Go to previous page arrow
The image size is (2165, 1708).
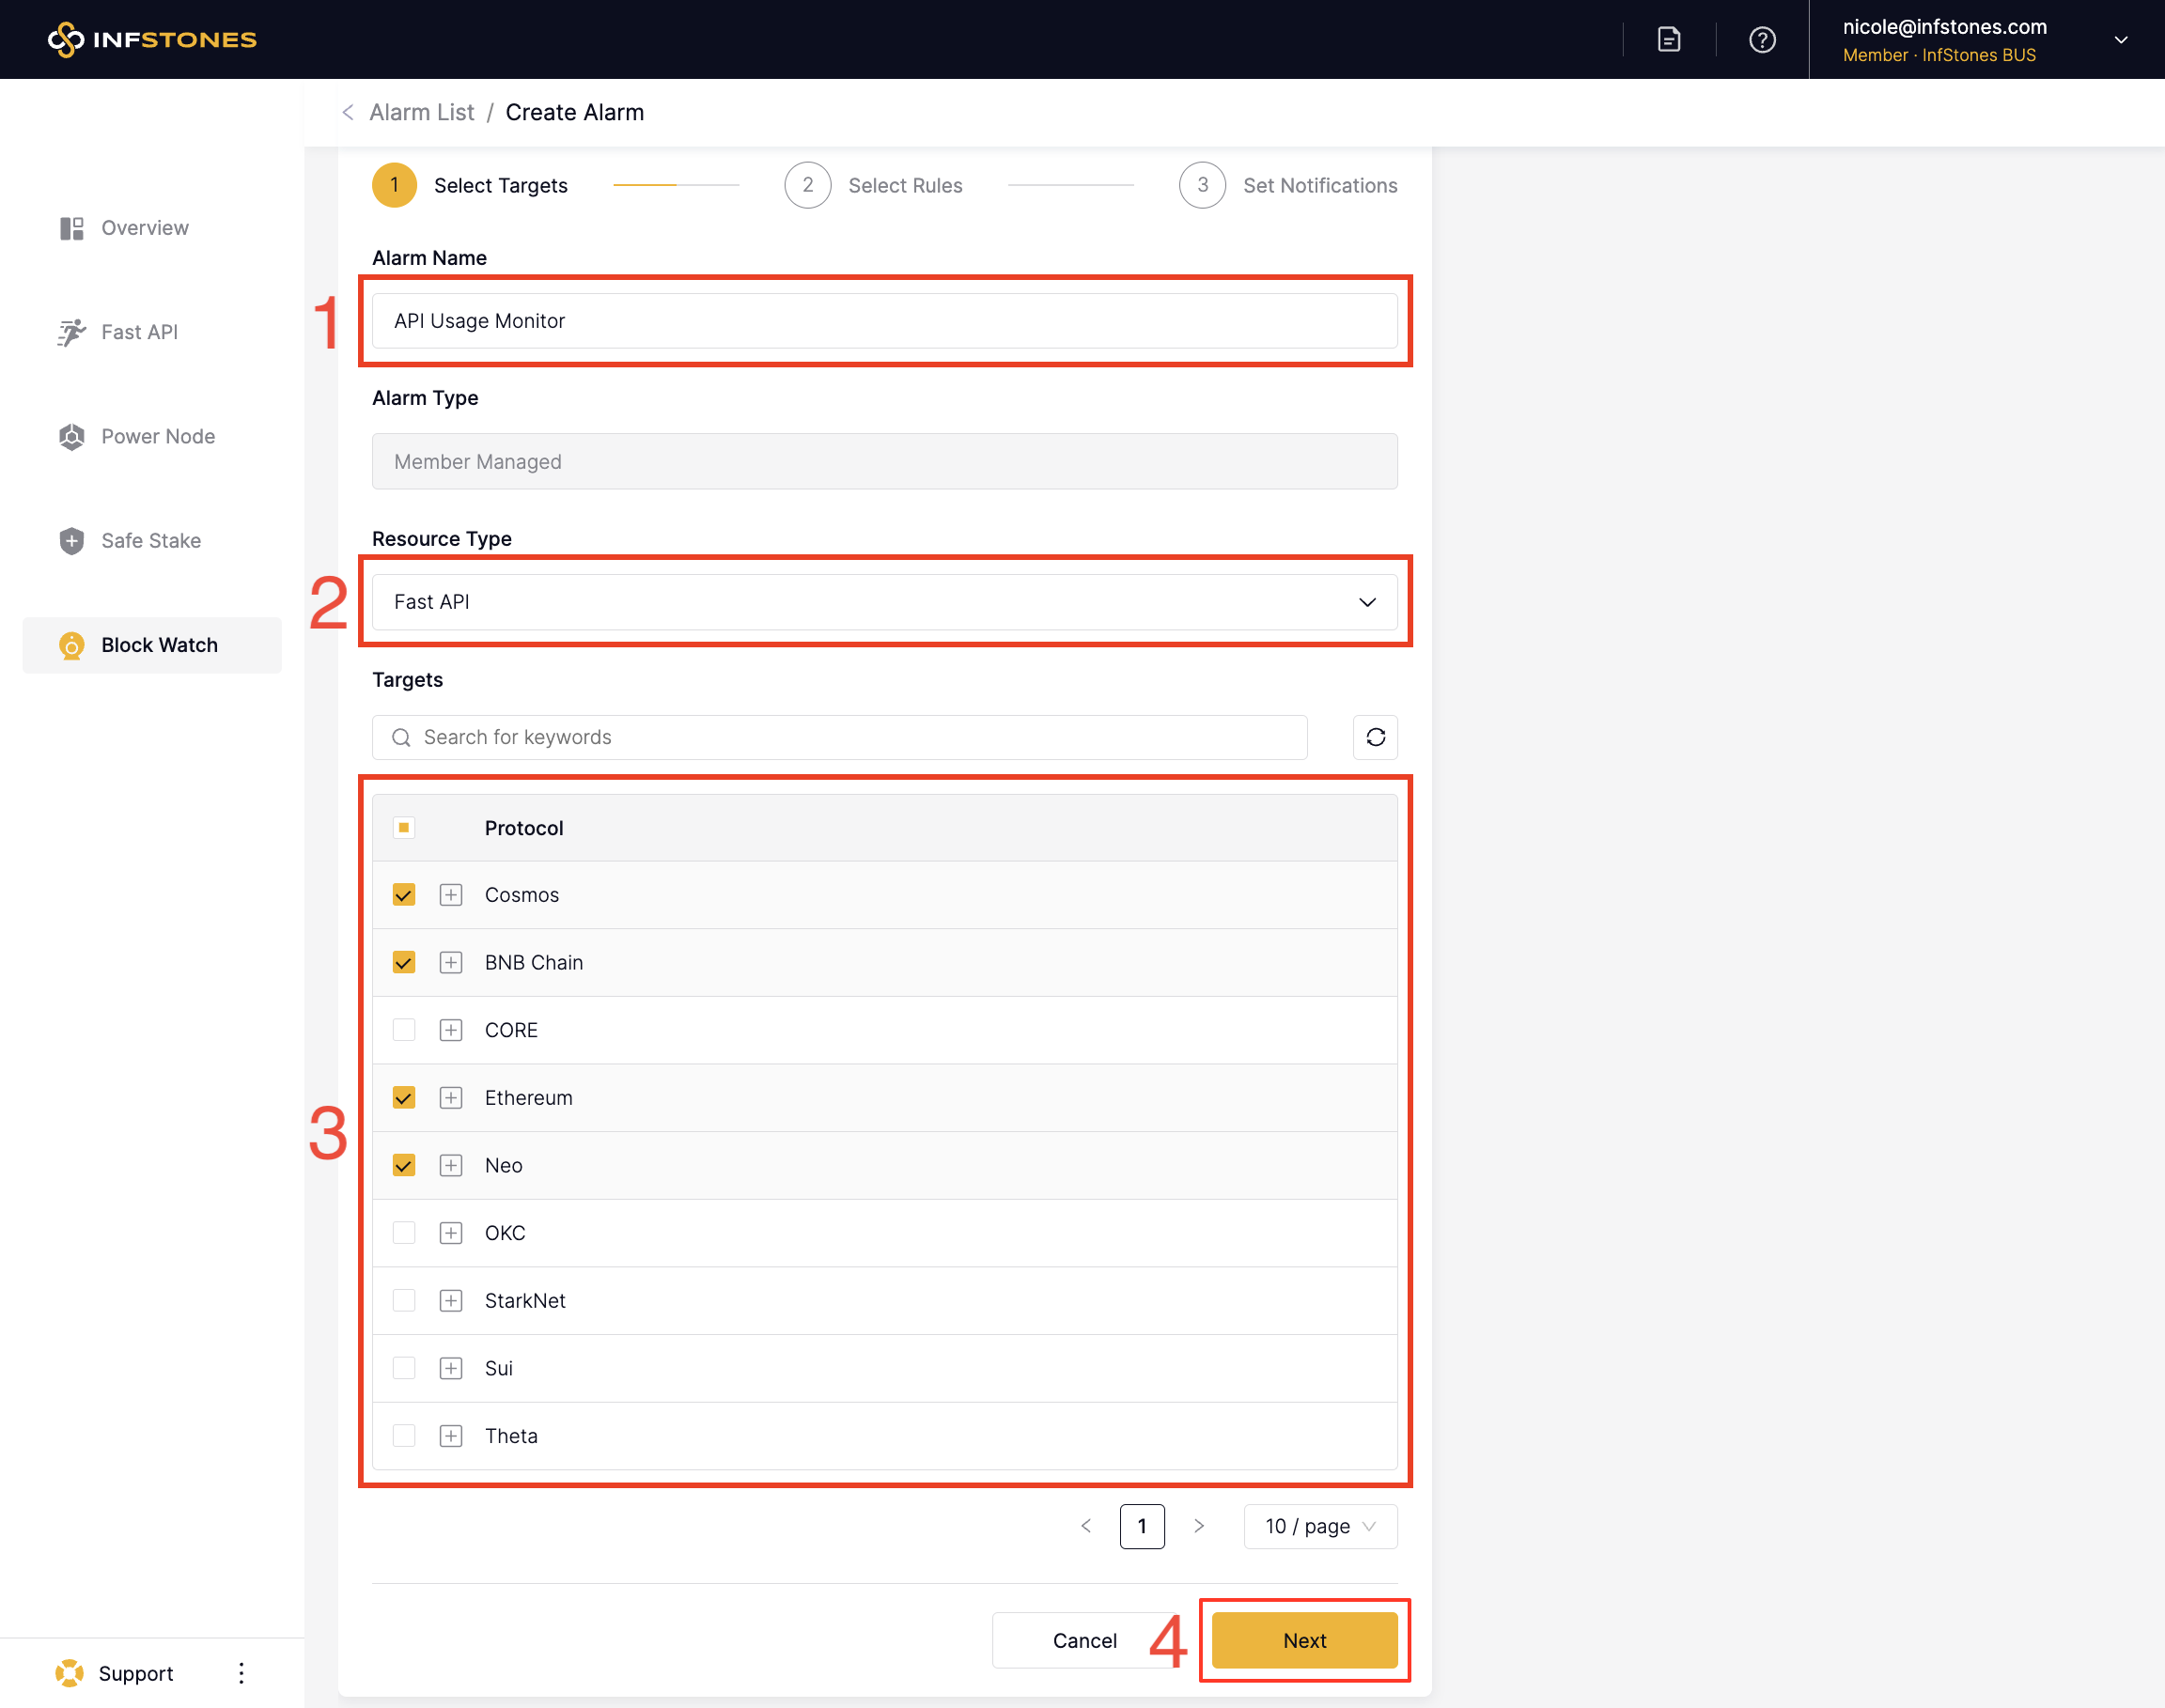tap(1086, 1526)
